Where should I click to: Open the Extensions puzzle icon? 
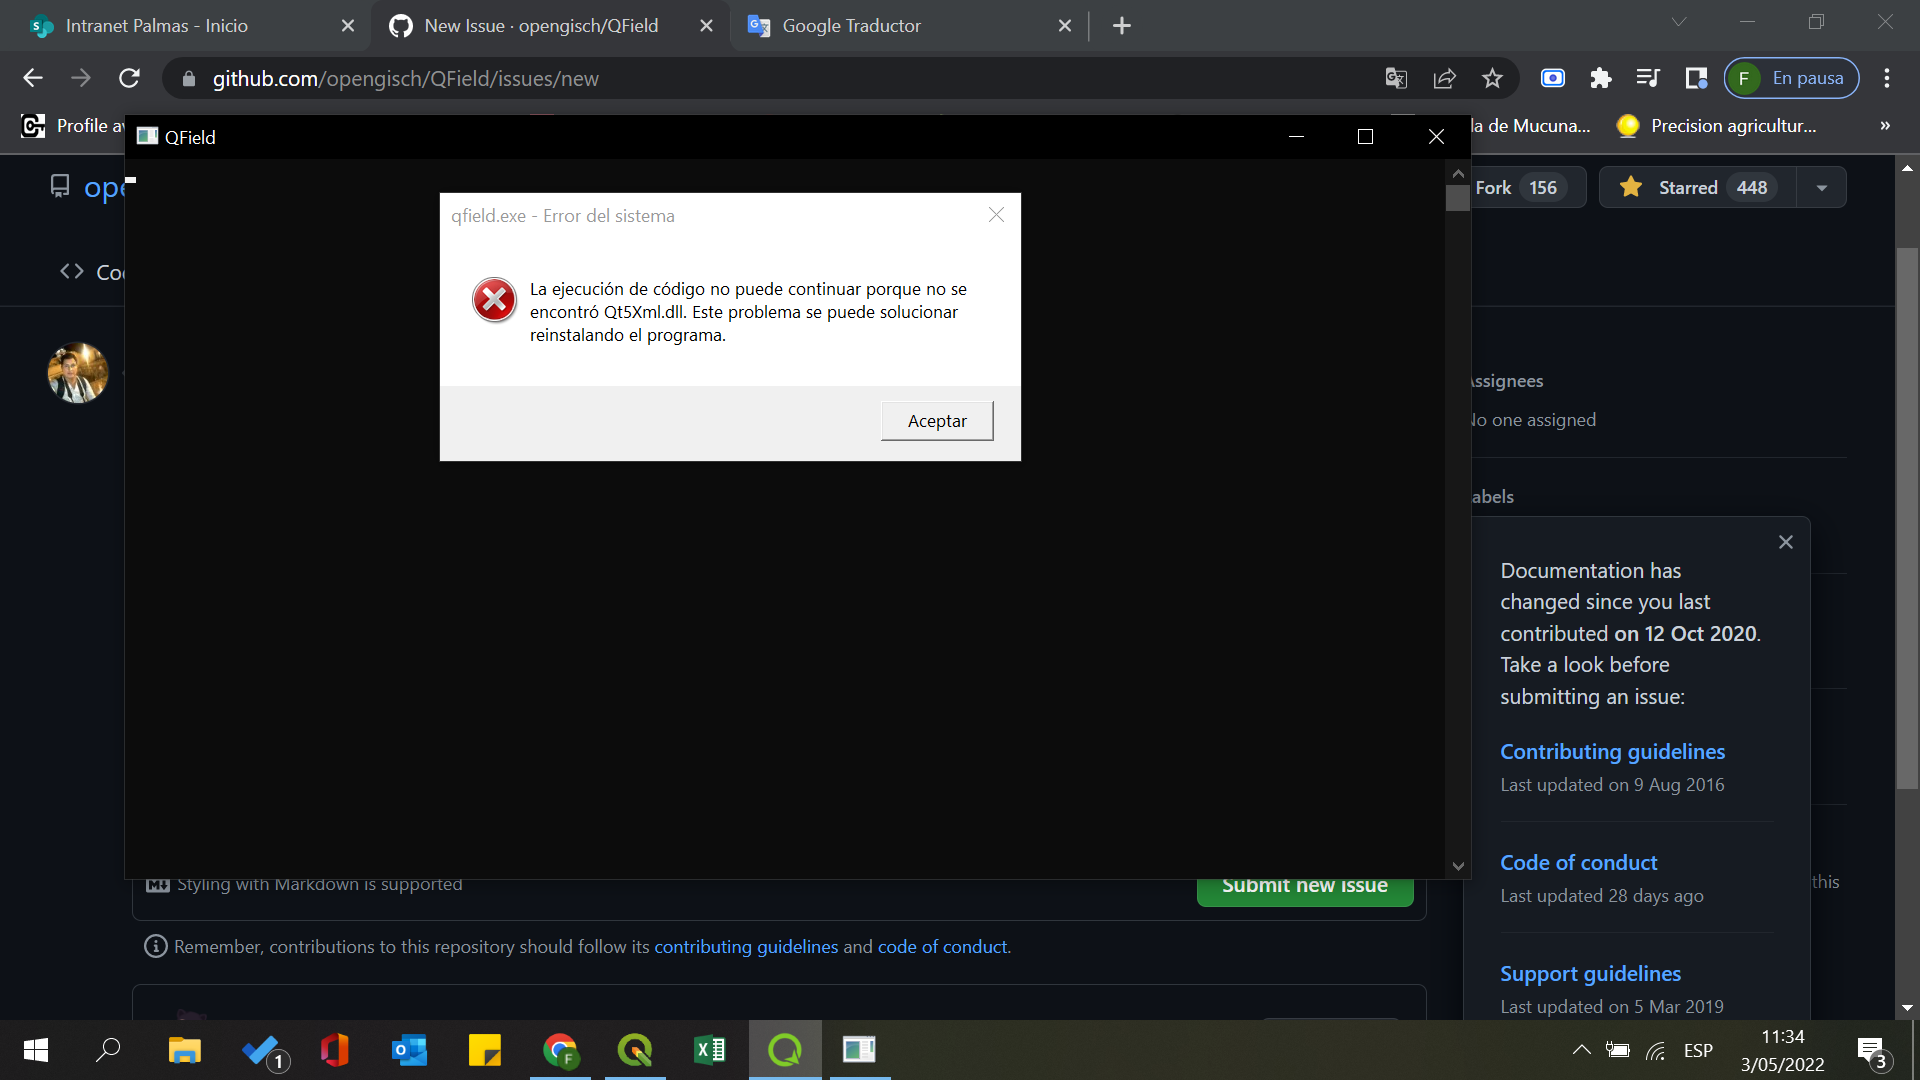click(x=1601, y=78)
